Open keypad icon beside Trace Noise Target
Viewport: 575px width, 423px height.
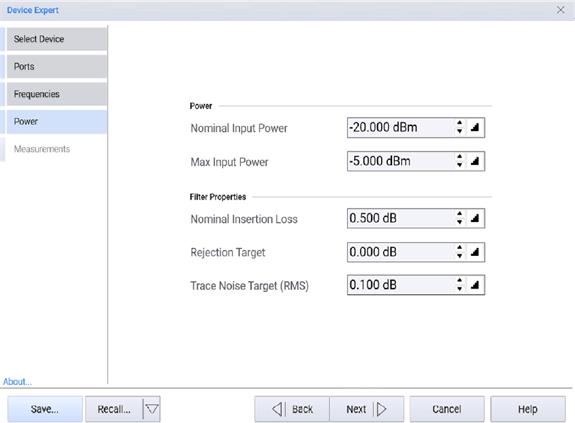click(x=475, y=284)
